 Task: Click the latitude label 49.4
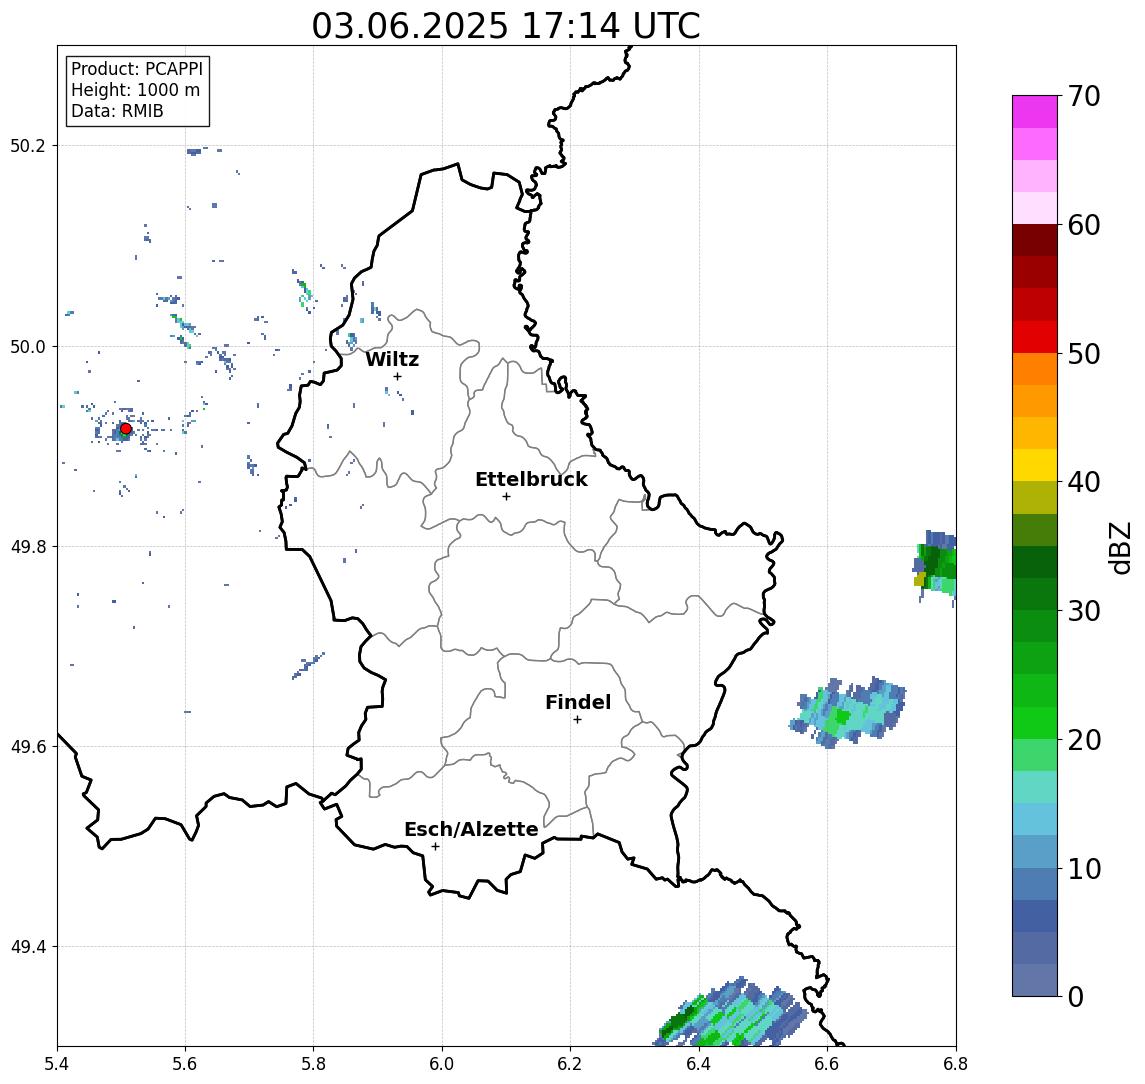(28, 947)
